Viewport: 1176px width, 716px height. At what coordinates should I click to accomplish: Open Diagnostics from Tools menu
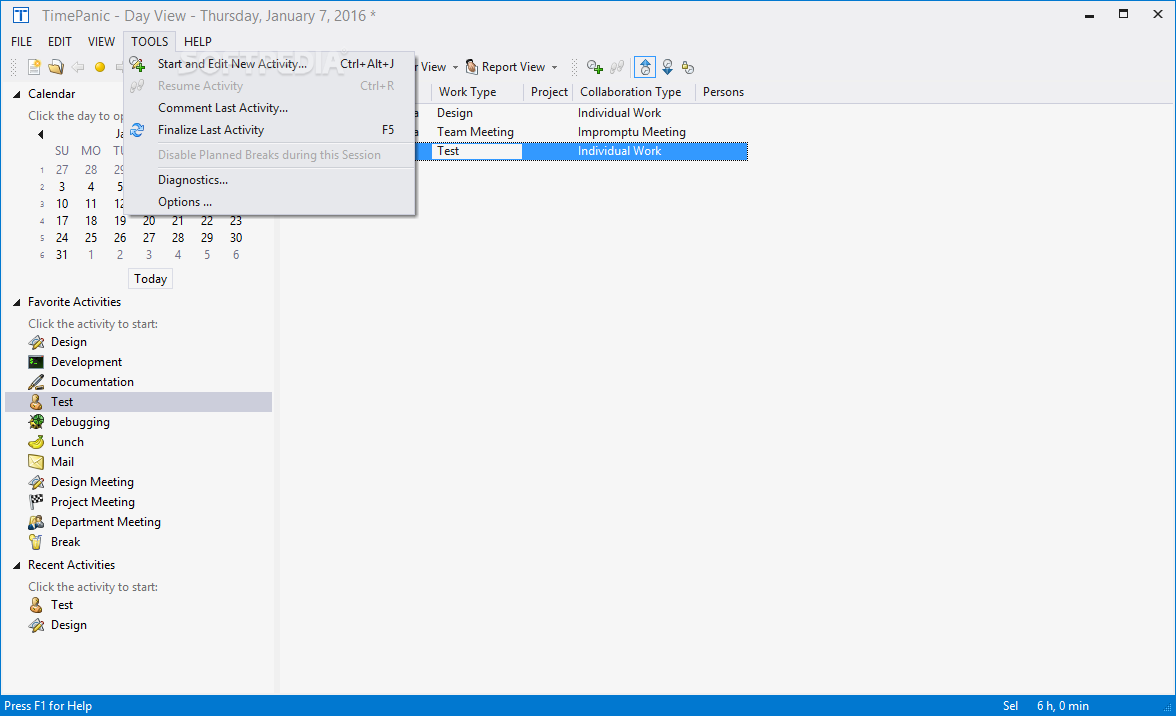pyautogui.click(x=270, y=180)
